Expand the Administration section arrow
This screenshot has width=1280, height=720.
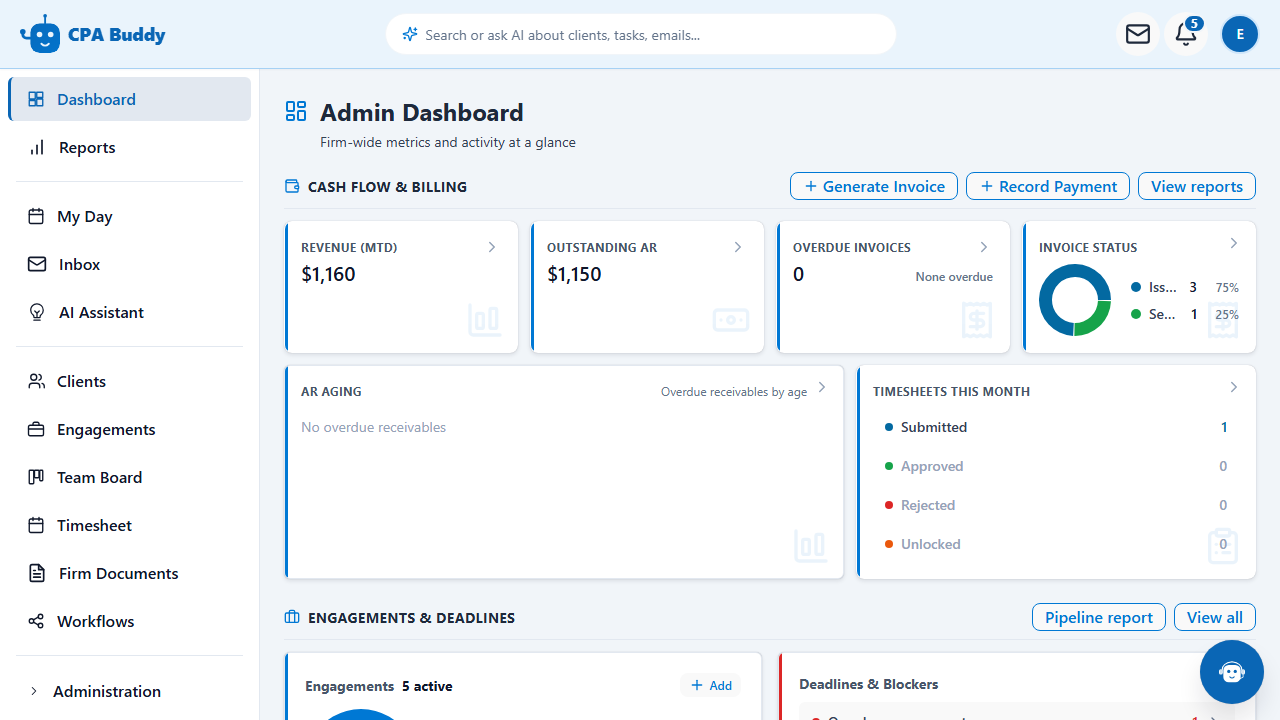(34, 691)
